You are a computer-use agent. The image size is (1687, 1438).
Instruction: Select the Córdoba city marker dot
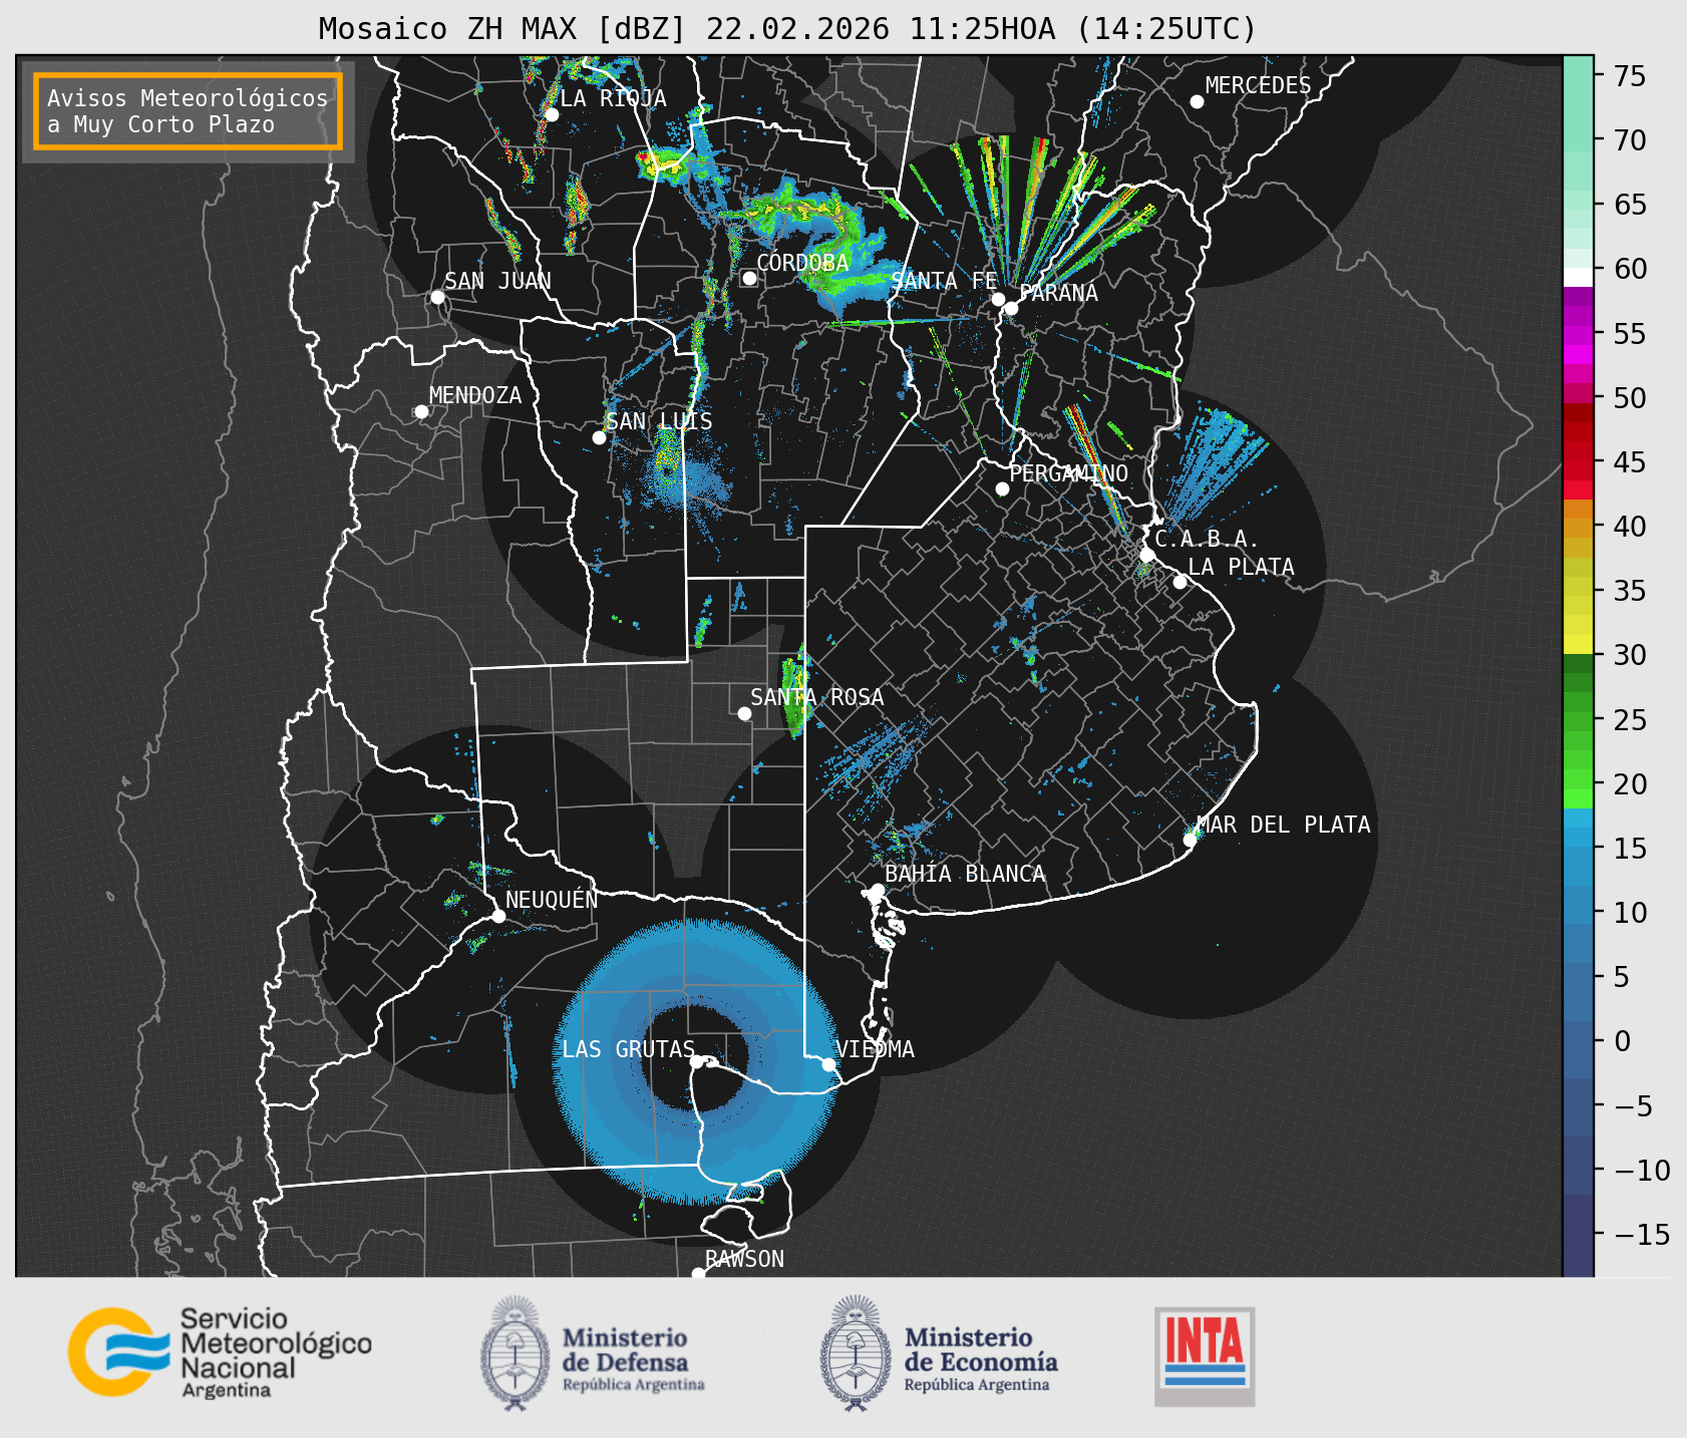pyautogui.click(x=749, y=278)
